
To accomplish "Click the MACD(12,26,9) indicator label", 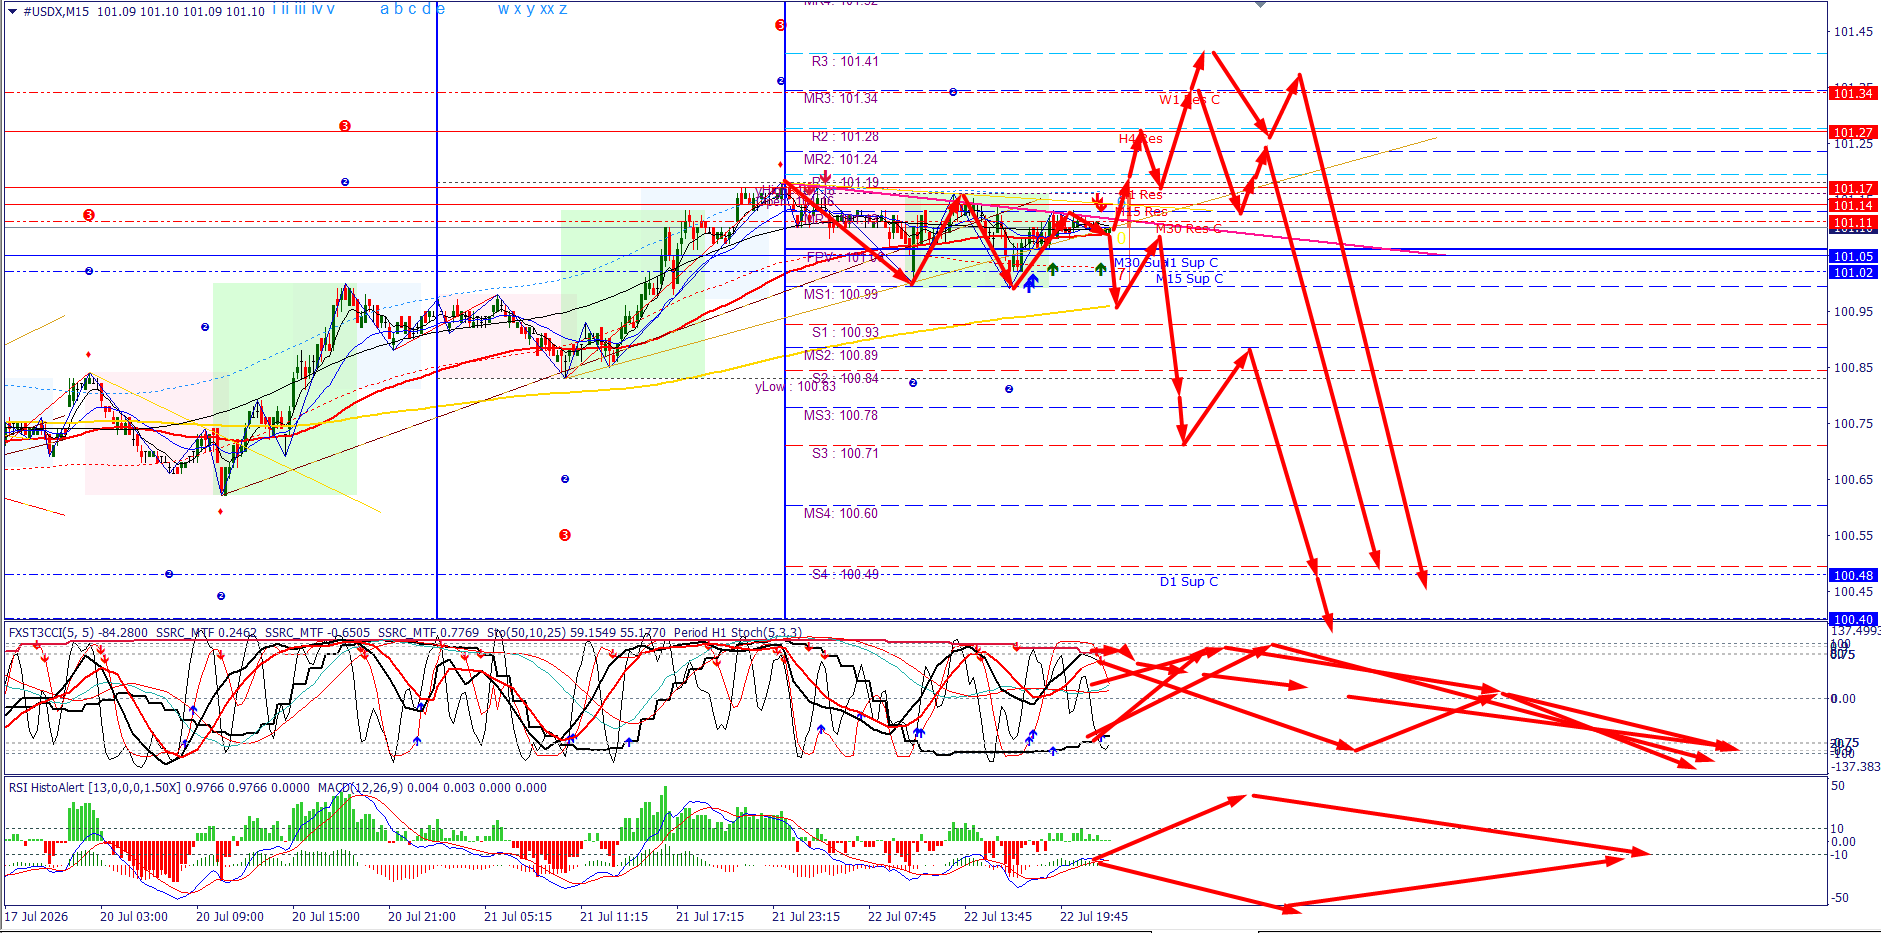I will coord(361,788).
